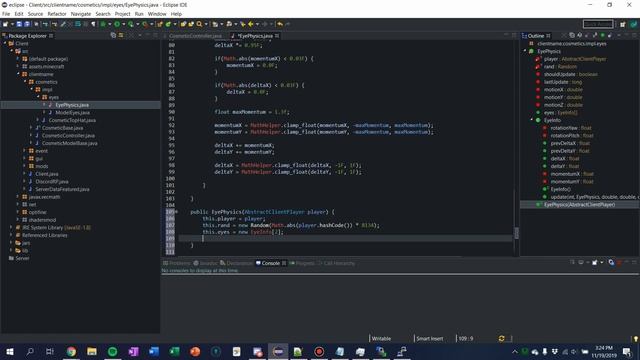Click the Open Perspective icon beside Quick Access
640x360 pixels.
tap(622, 24)
